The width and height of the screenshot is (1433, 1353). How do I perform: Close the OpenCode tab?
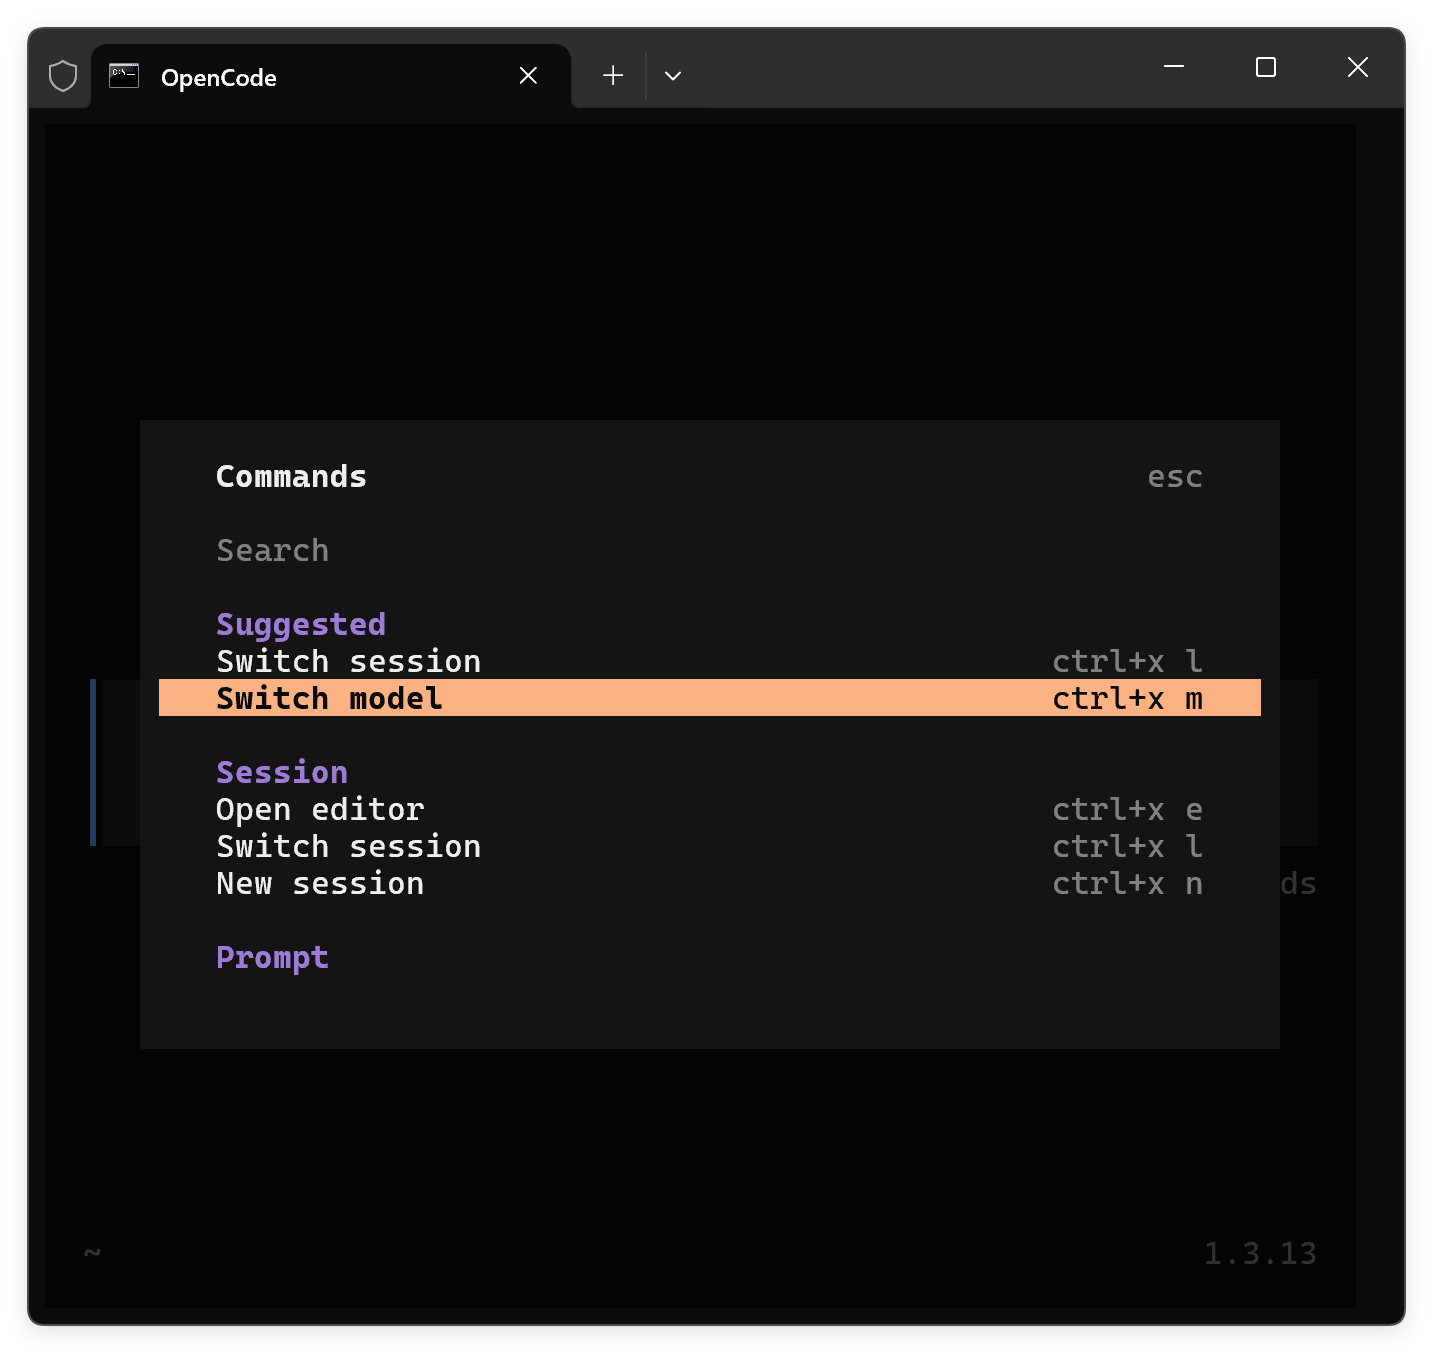coord(528,76)
